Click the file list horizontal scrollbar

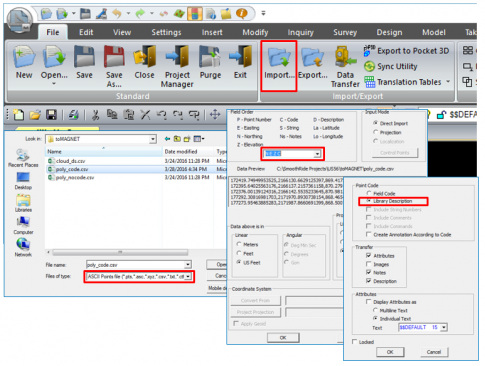[120, 252]
